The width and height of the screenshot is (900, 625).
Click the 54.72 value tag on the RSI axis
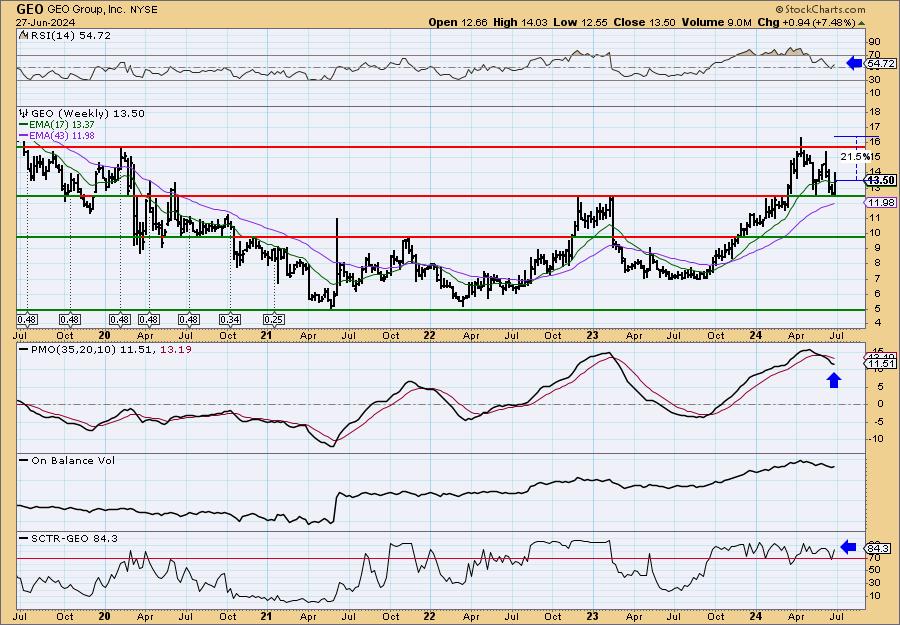click(880, 64)
